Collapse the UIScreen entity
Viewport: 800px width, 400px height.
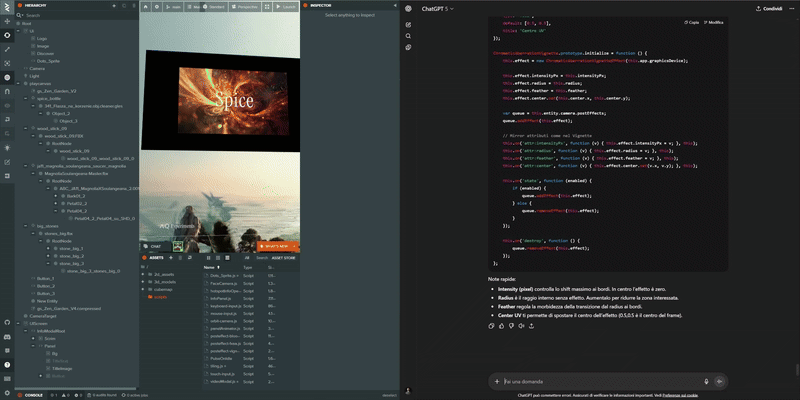coord(18,323)
